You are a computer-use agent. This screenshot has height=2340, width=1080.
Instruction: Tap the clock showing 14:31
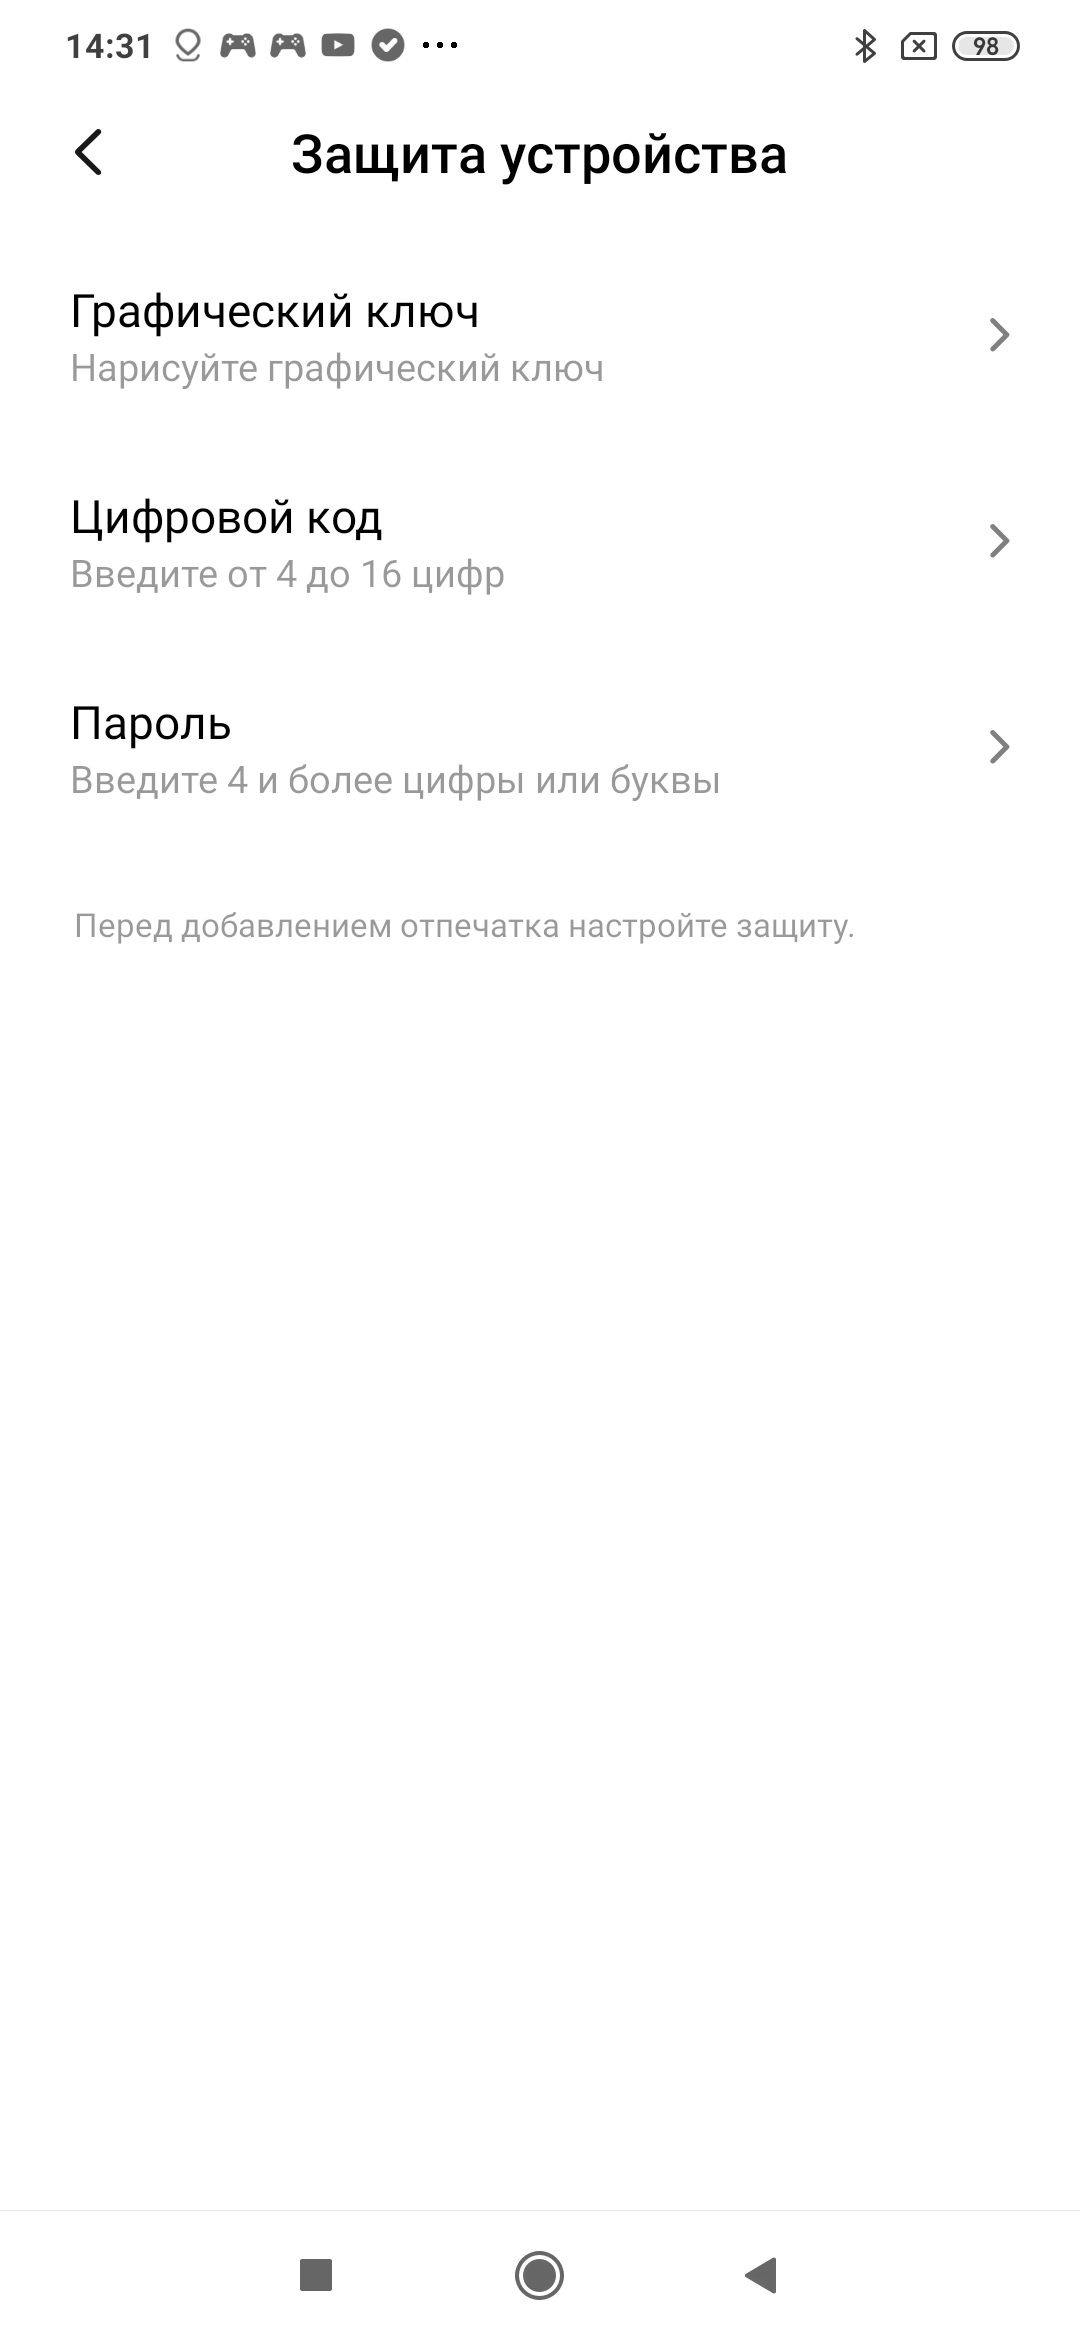pos(109,46)
